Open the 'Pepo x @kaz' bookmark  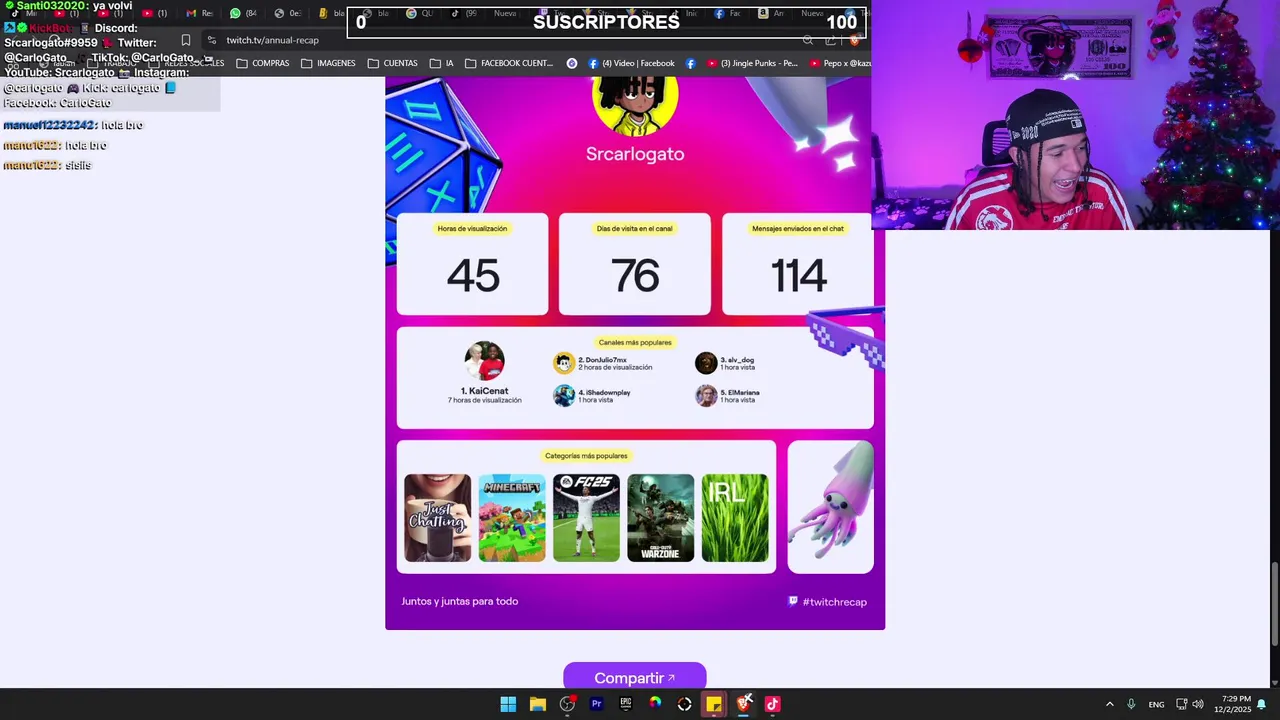(840, 63)
